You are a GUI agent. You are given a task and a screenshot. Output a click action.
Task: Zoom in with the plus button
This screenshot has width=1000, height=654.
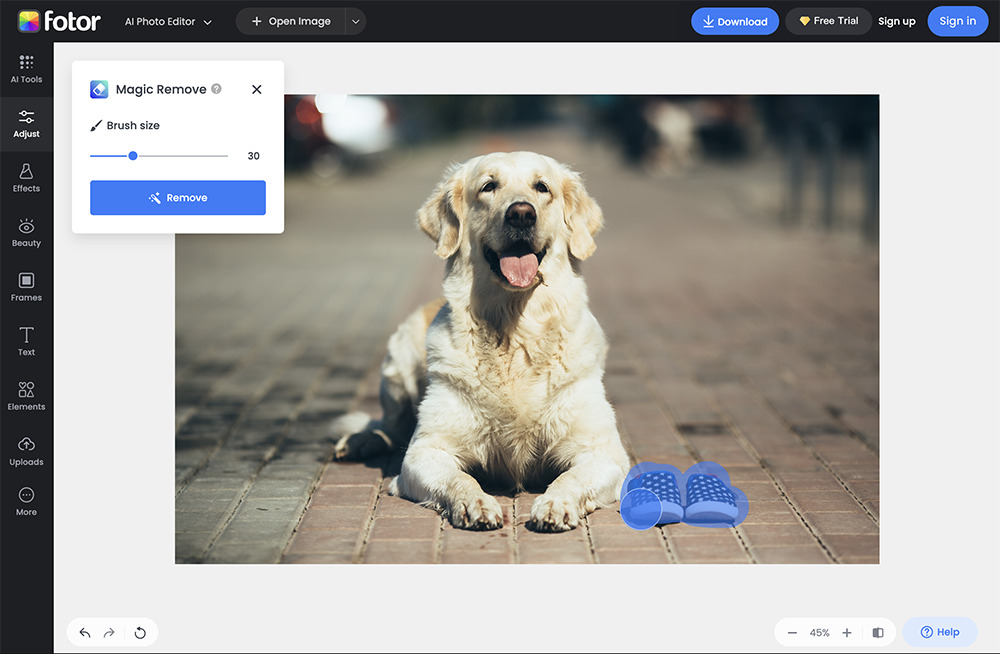(847, 632)
